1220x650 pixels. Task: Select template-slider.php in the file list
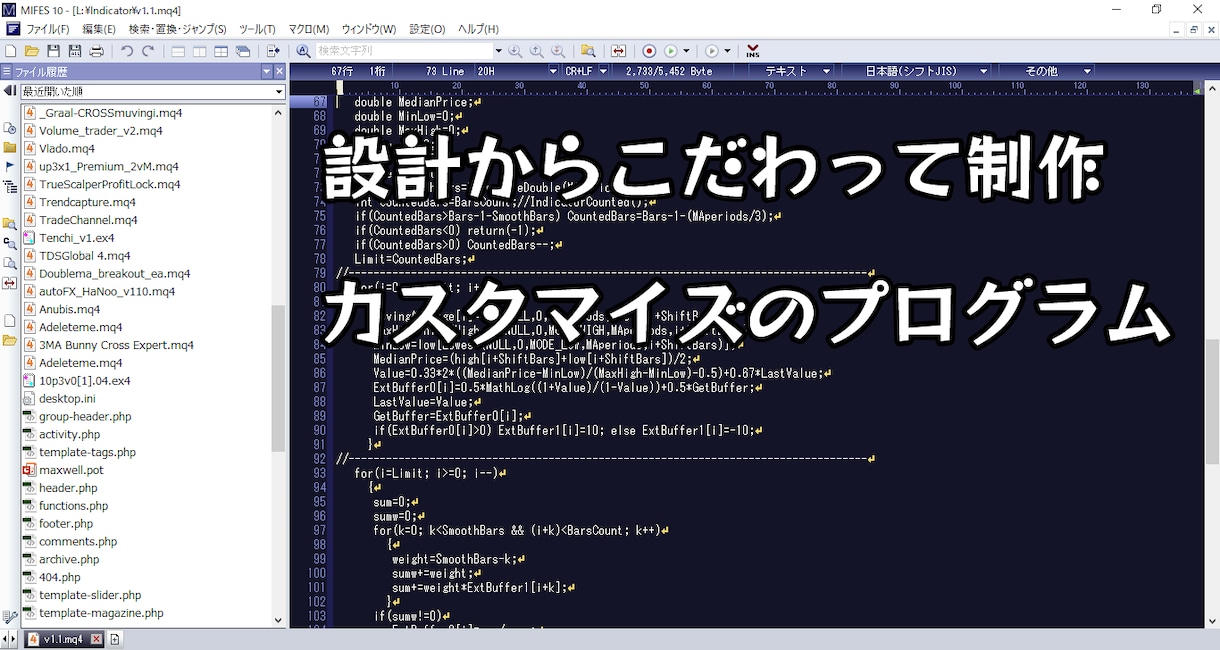90,595
